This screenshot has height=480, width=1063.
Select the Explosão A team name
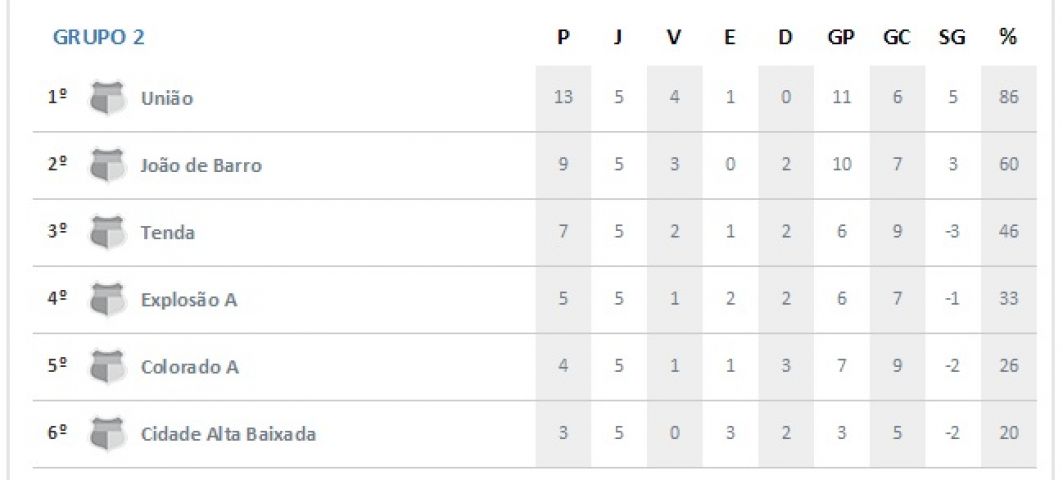[189, 300]
